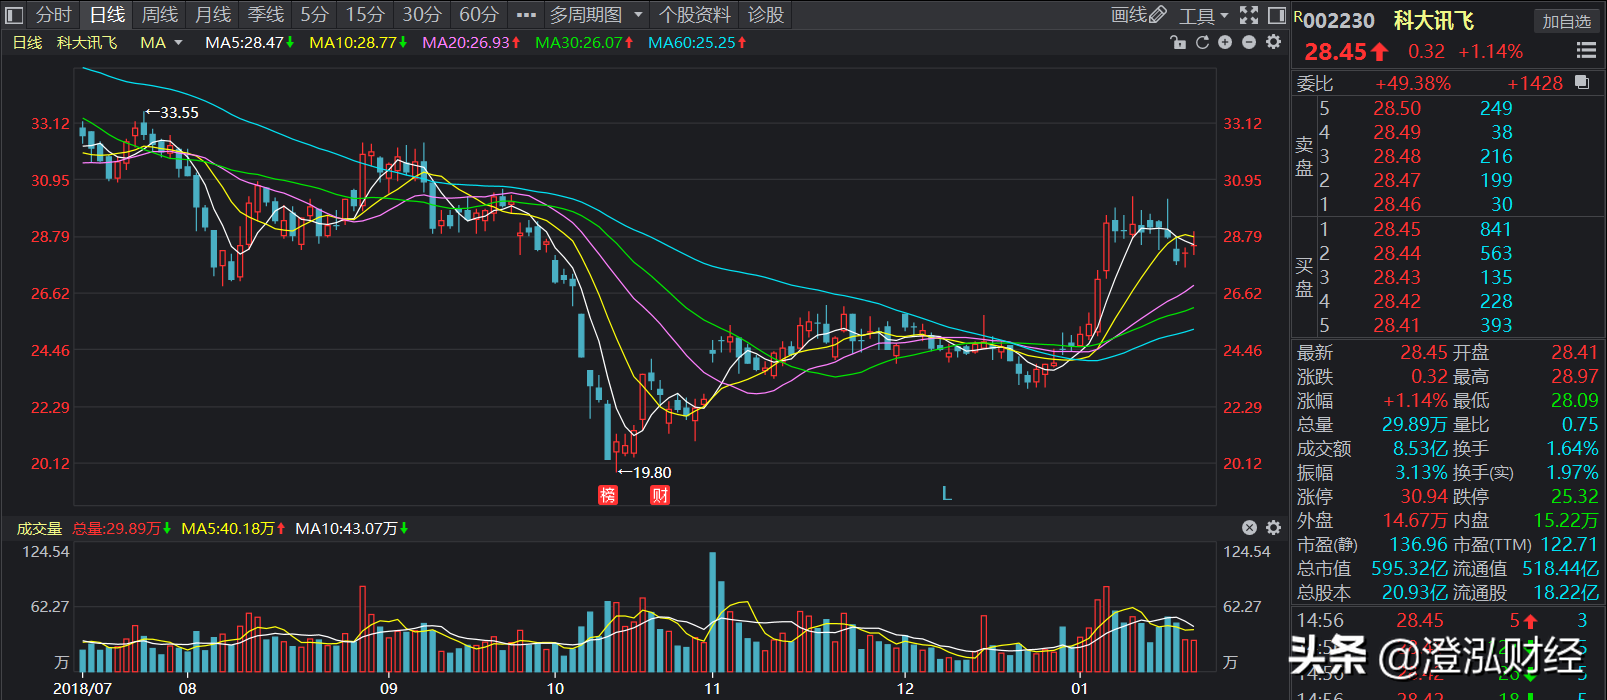Expand the 工具 tools dropdown
This screenshot has height=700, width=1607.
(x=1203, y=15)
